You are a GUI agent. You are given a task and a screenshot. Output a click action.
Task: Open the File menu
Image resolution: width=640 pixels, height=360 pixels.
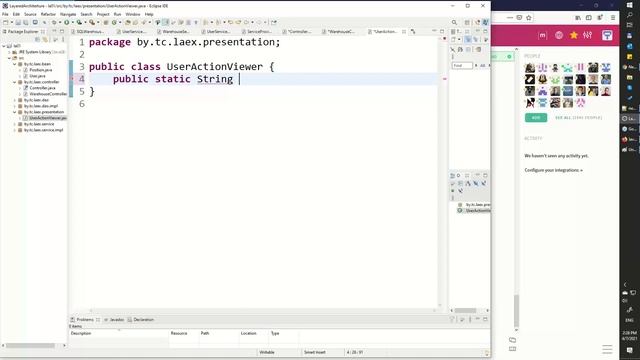[x=5, y=14]
